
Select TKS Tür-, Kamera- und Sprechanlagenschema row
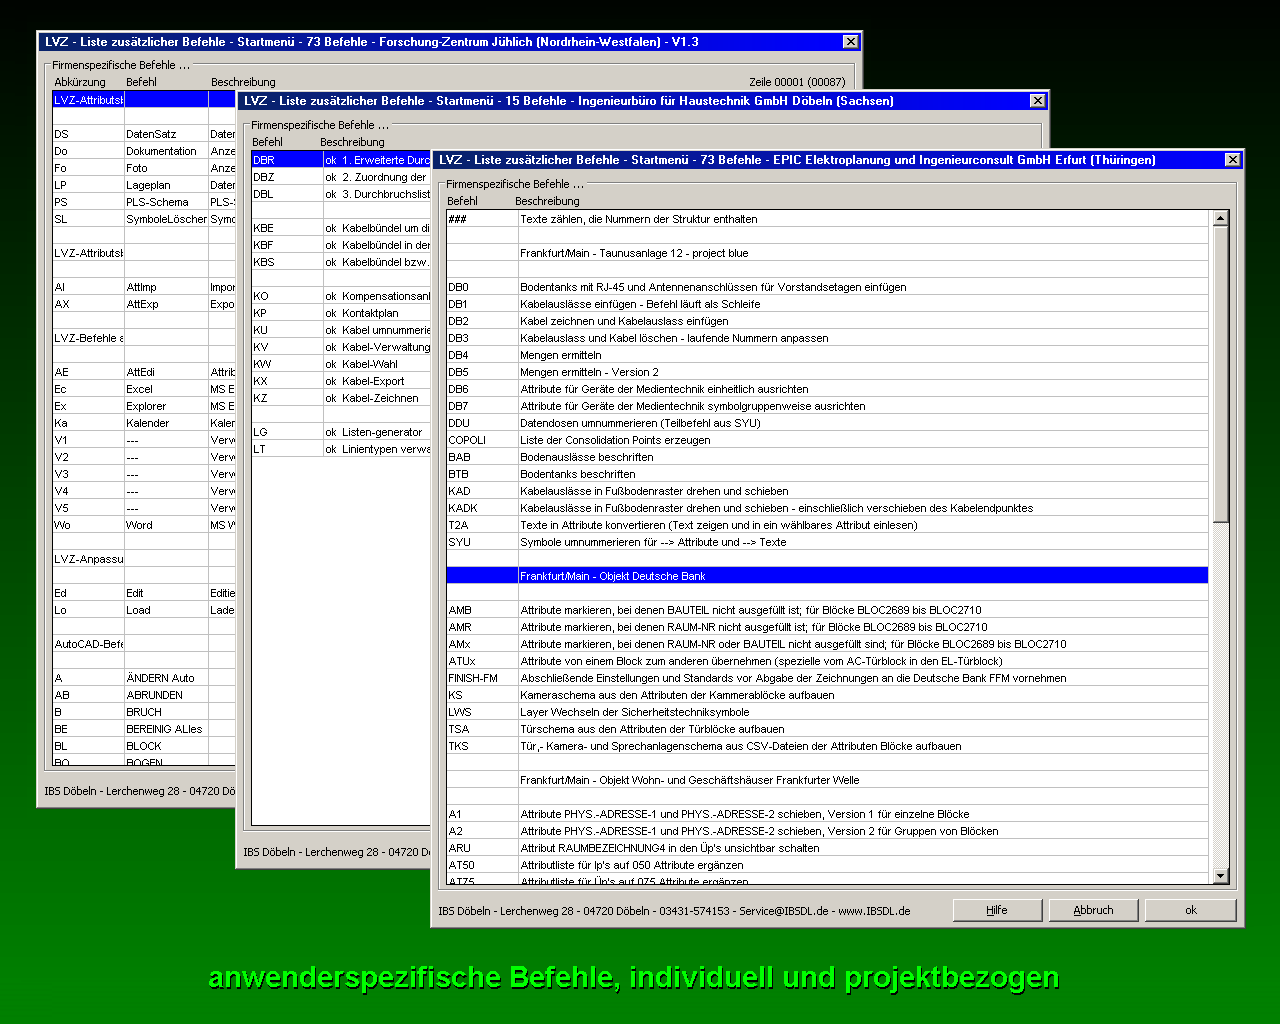[x=827, y=746]
